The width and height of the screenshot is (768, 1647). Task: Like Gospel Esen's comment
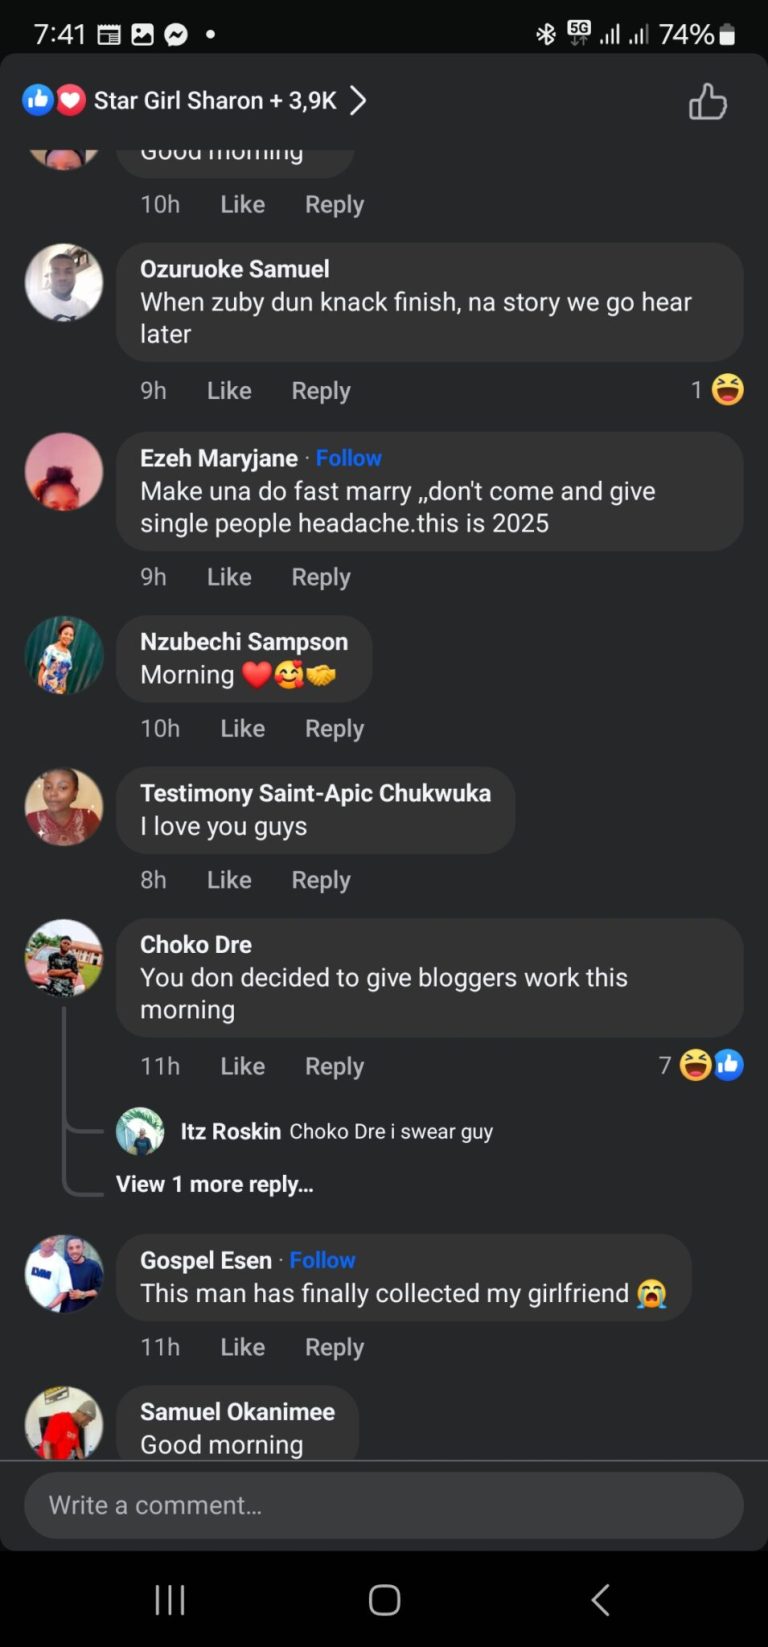pos(242,1347)
